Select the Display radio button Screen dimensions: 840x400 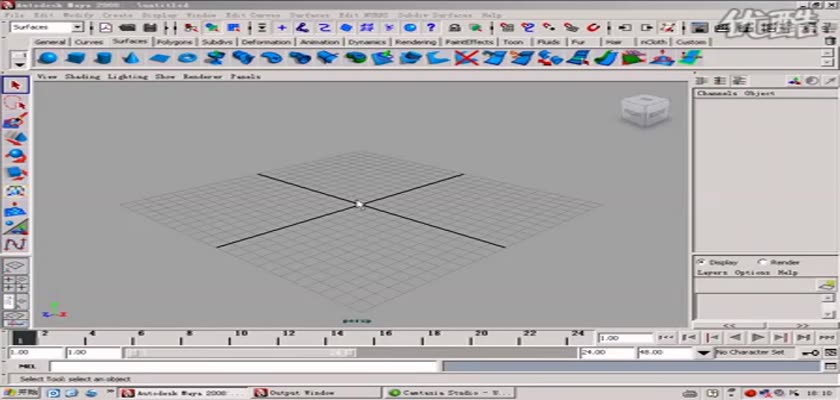pyautogui.click(x=700, y=262)
